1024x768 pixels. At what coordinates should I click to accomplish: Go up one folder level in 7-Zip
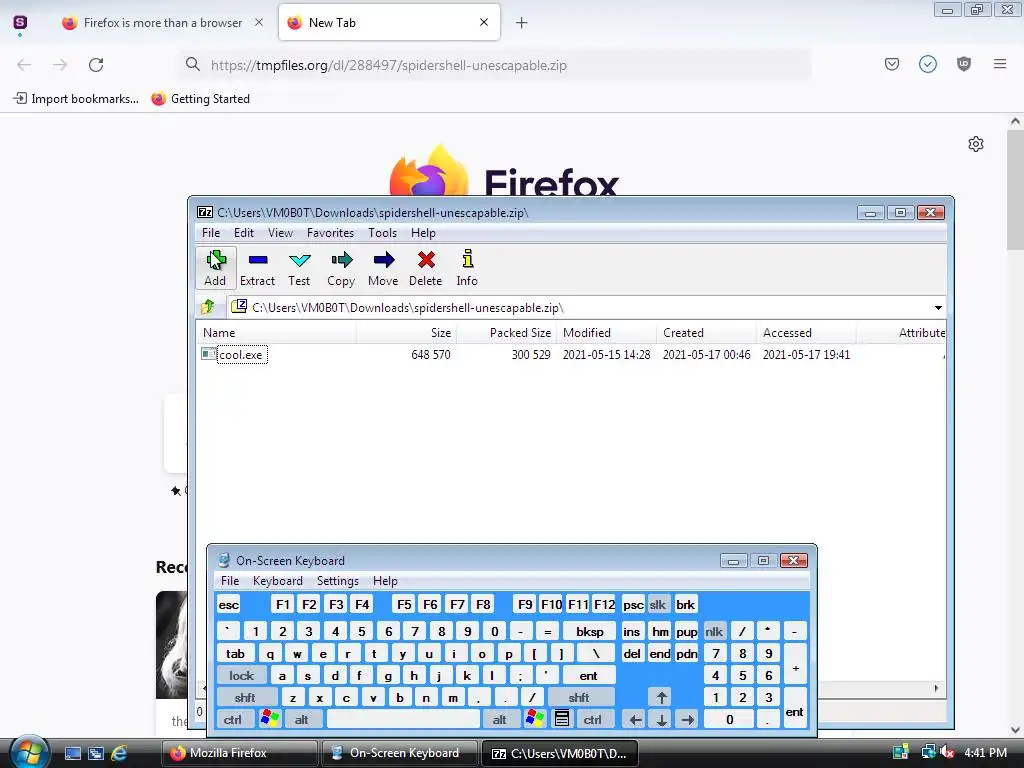tap(208, 306)
